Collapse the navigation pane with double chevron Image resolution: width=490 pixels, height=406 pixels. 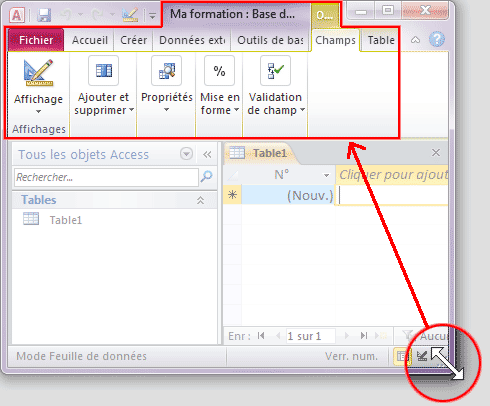coord(207,154)
